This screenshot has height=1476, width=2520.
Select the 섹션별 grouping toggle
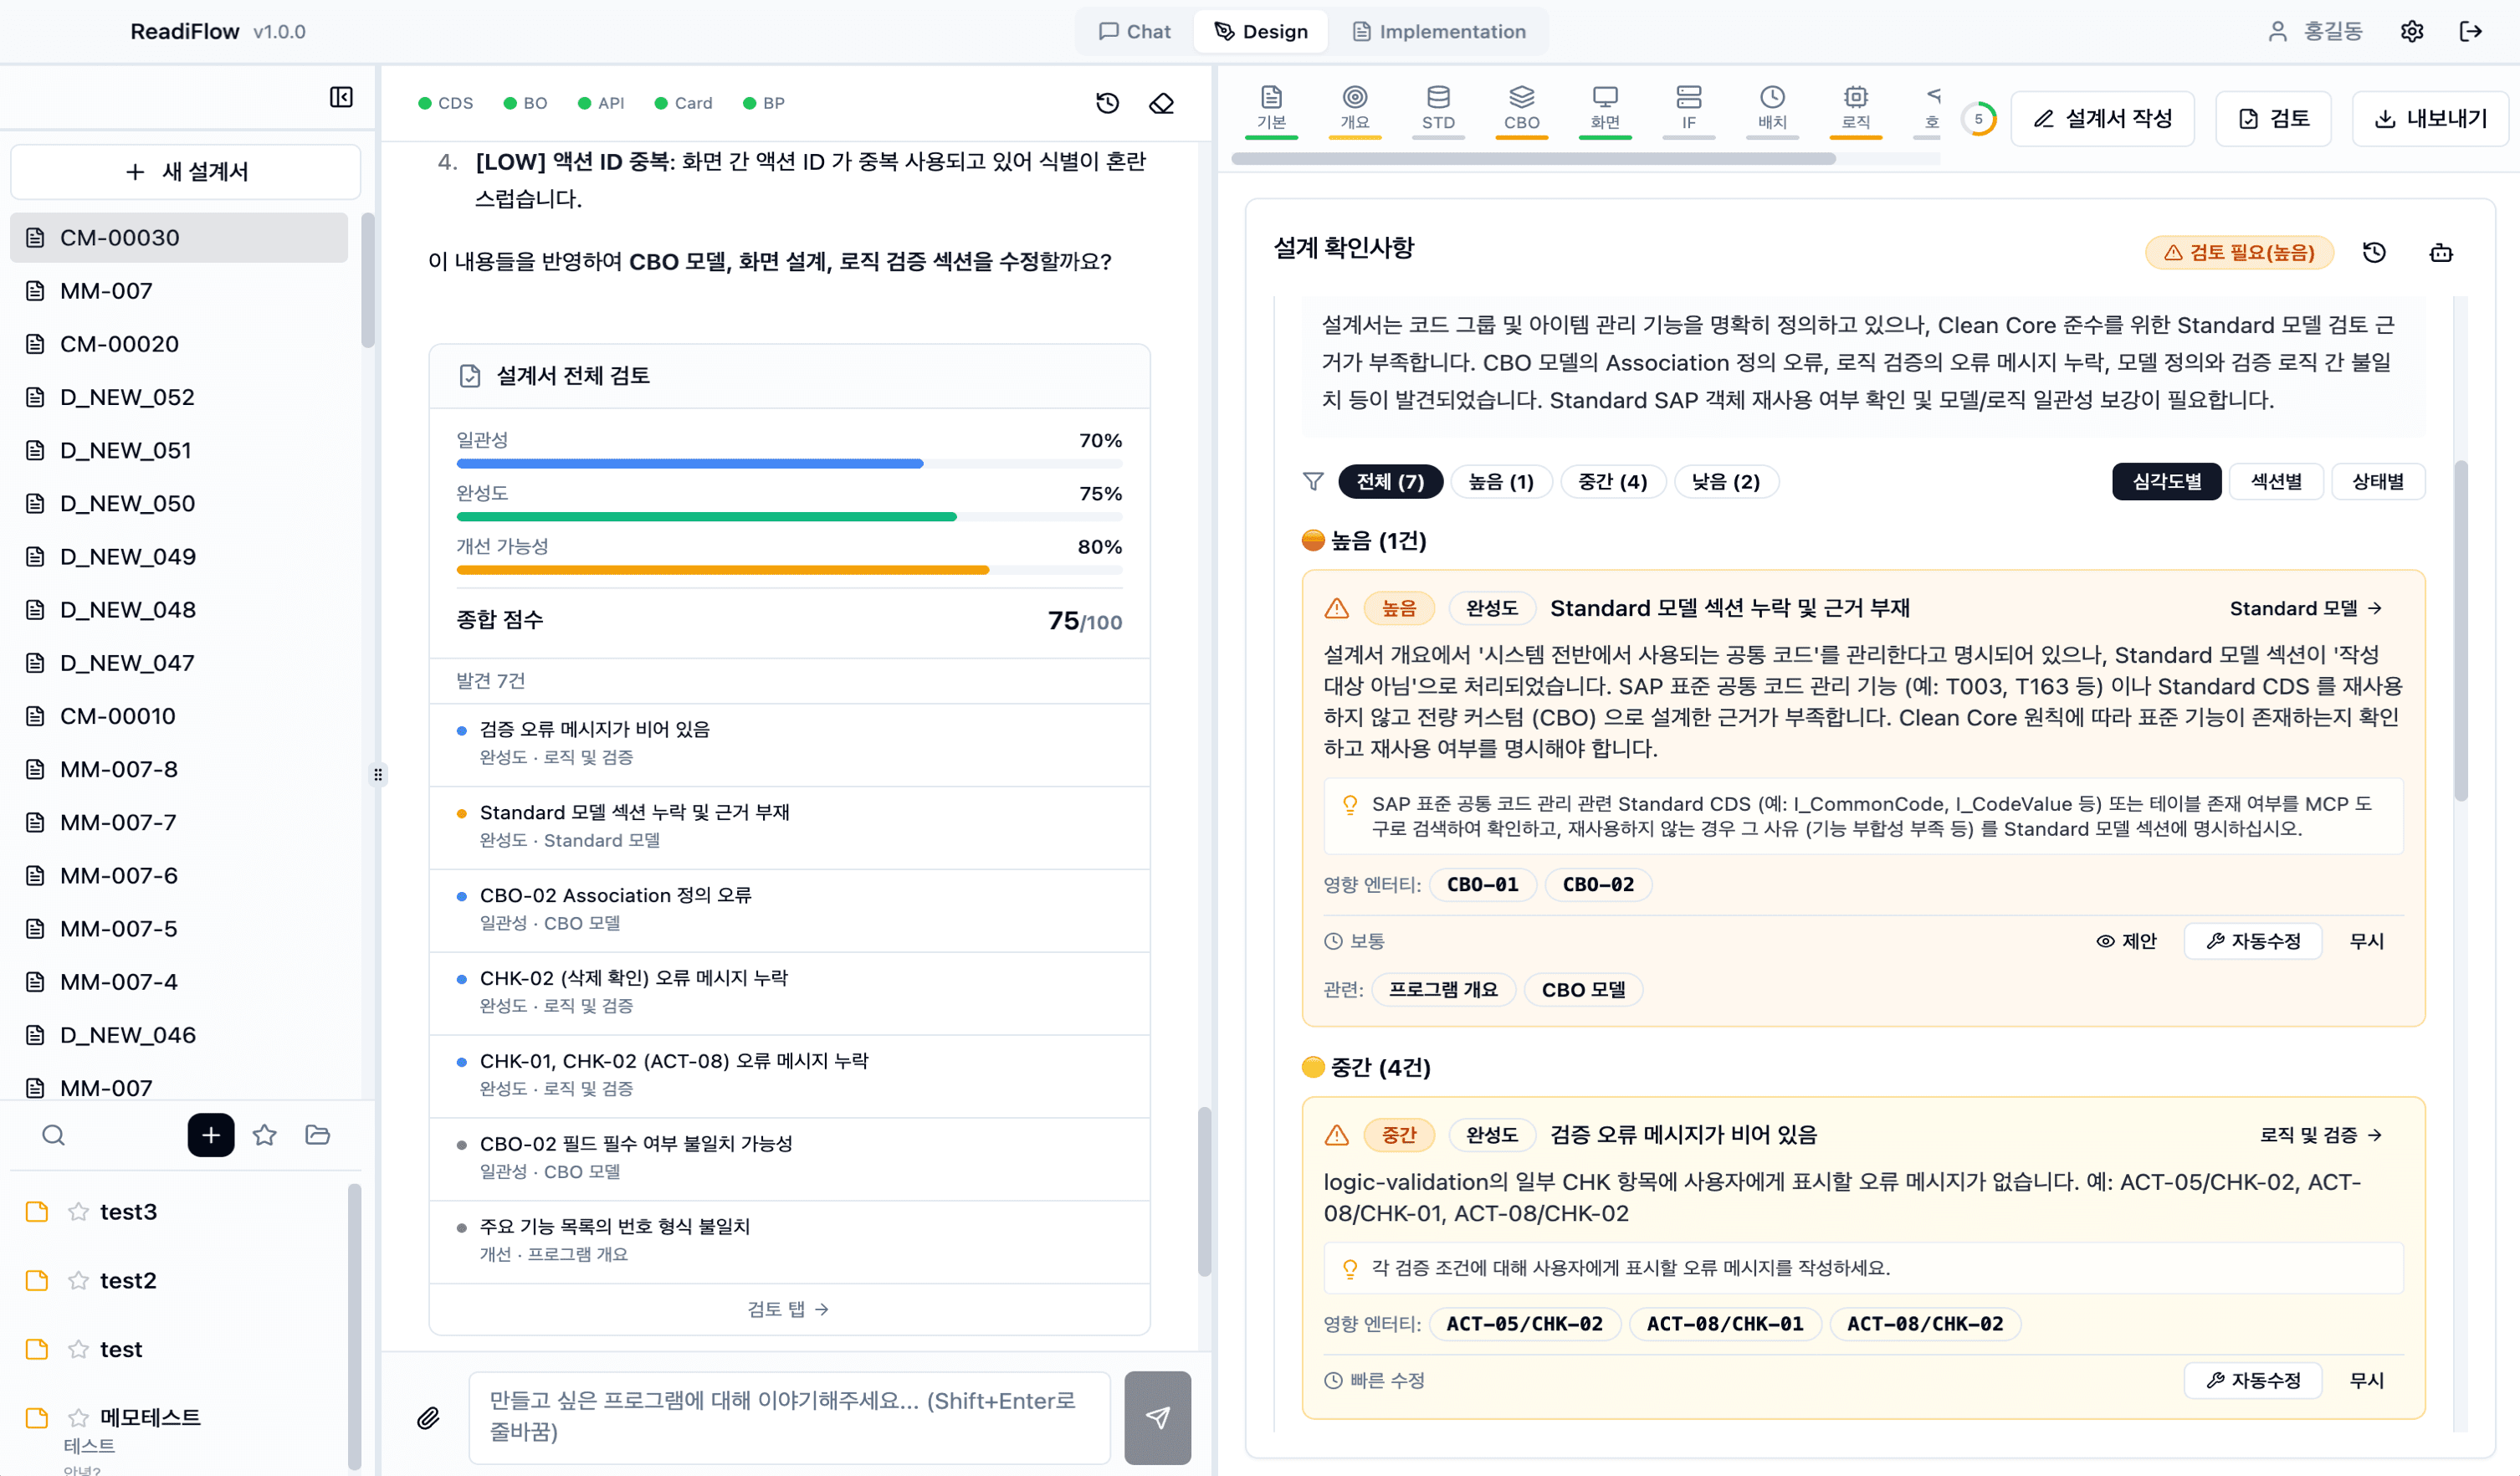tap(2276, 481)
